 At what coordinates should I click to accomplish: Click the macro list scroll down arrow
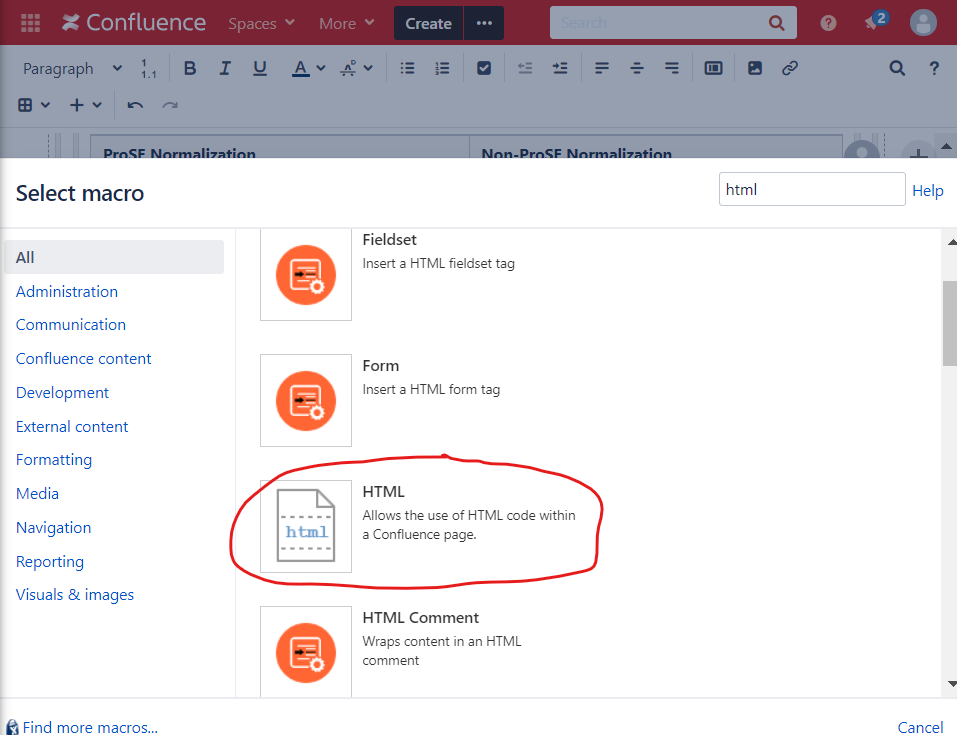point(951,684)
